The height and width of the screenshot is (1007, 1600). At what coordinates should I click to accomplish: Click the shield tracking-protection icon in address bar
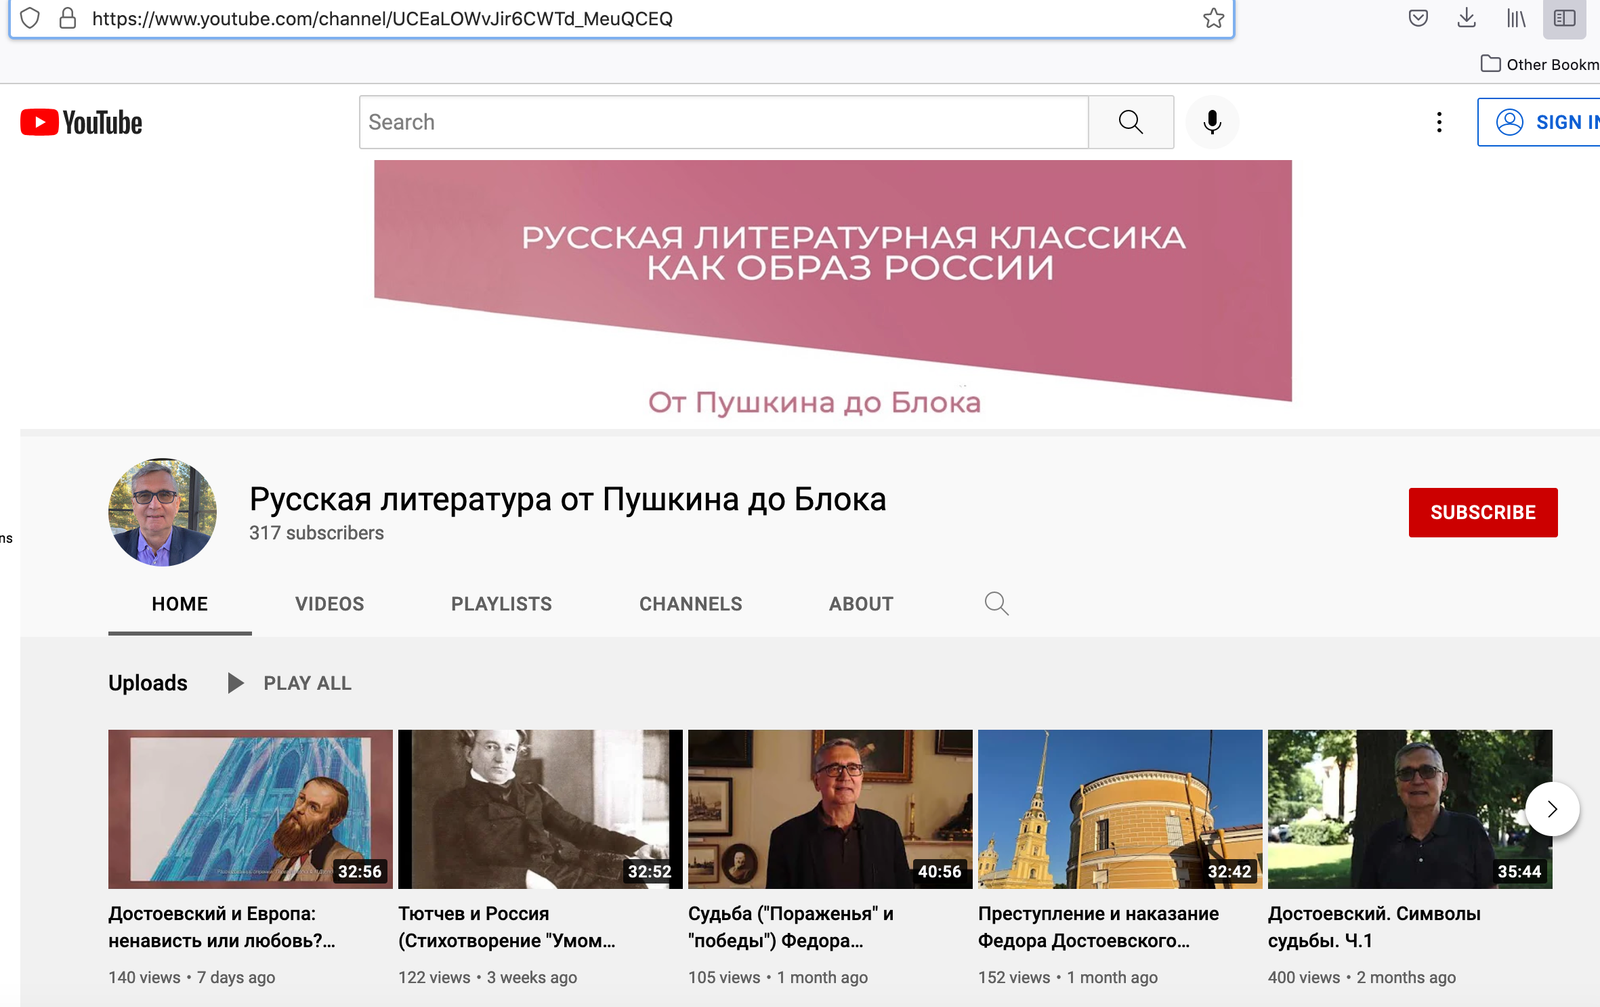point(30,18)
